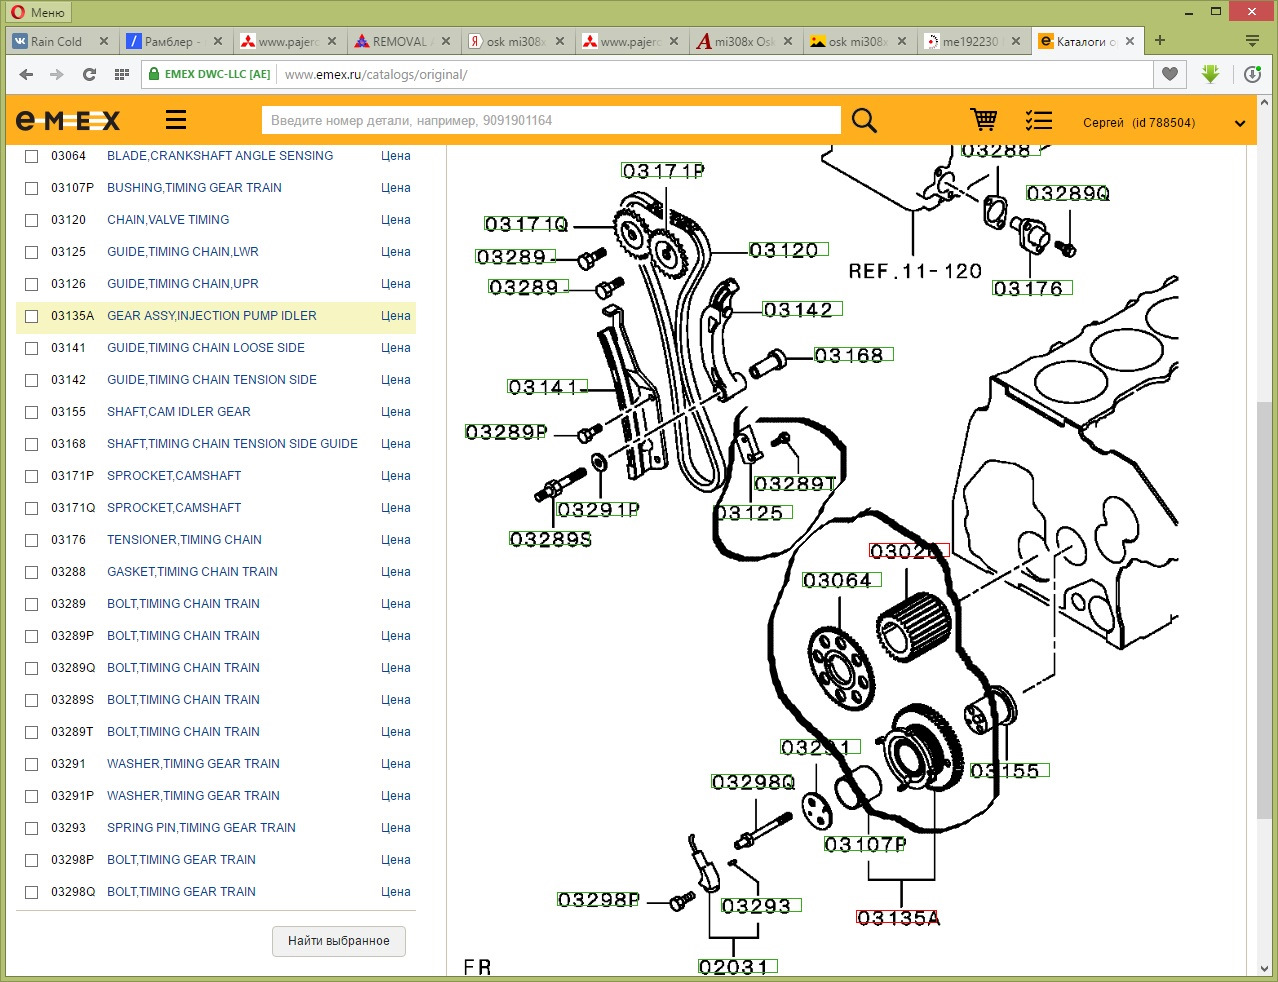Switch to the REMOVAL browser tab

(x=399, y=41)
